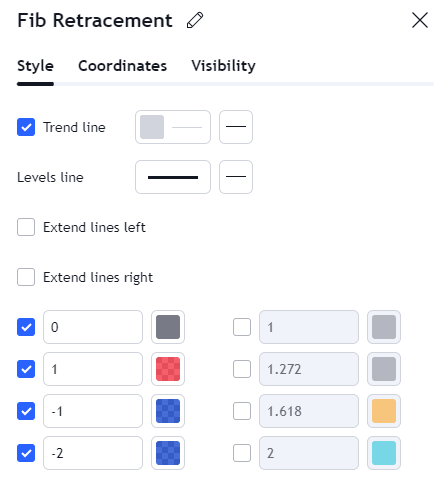Select the Style tab
The width and height of the screenshot is (443, 478).
pos(35,66)
